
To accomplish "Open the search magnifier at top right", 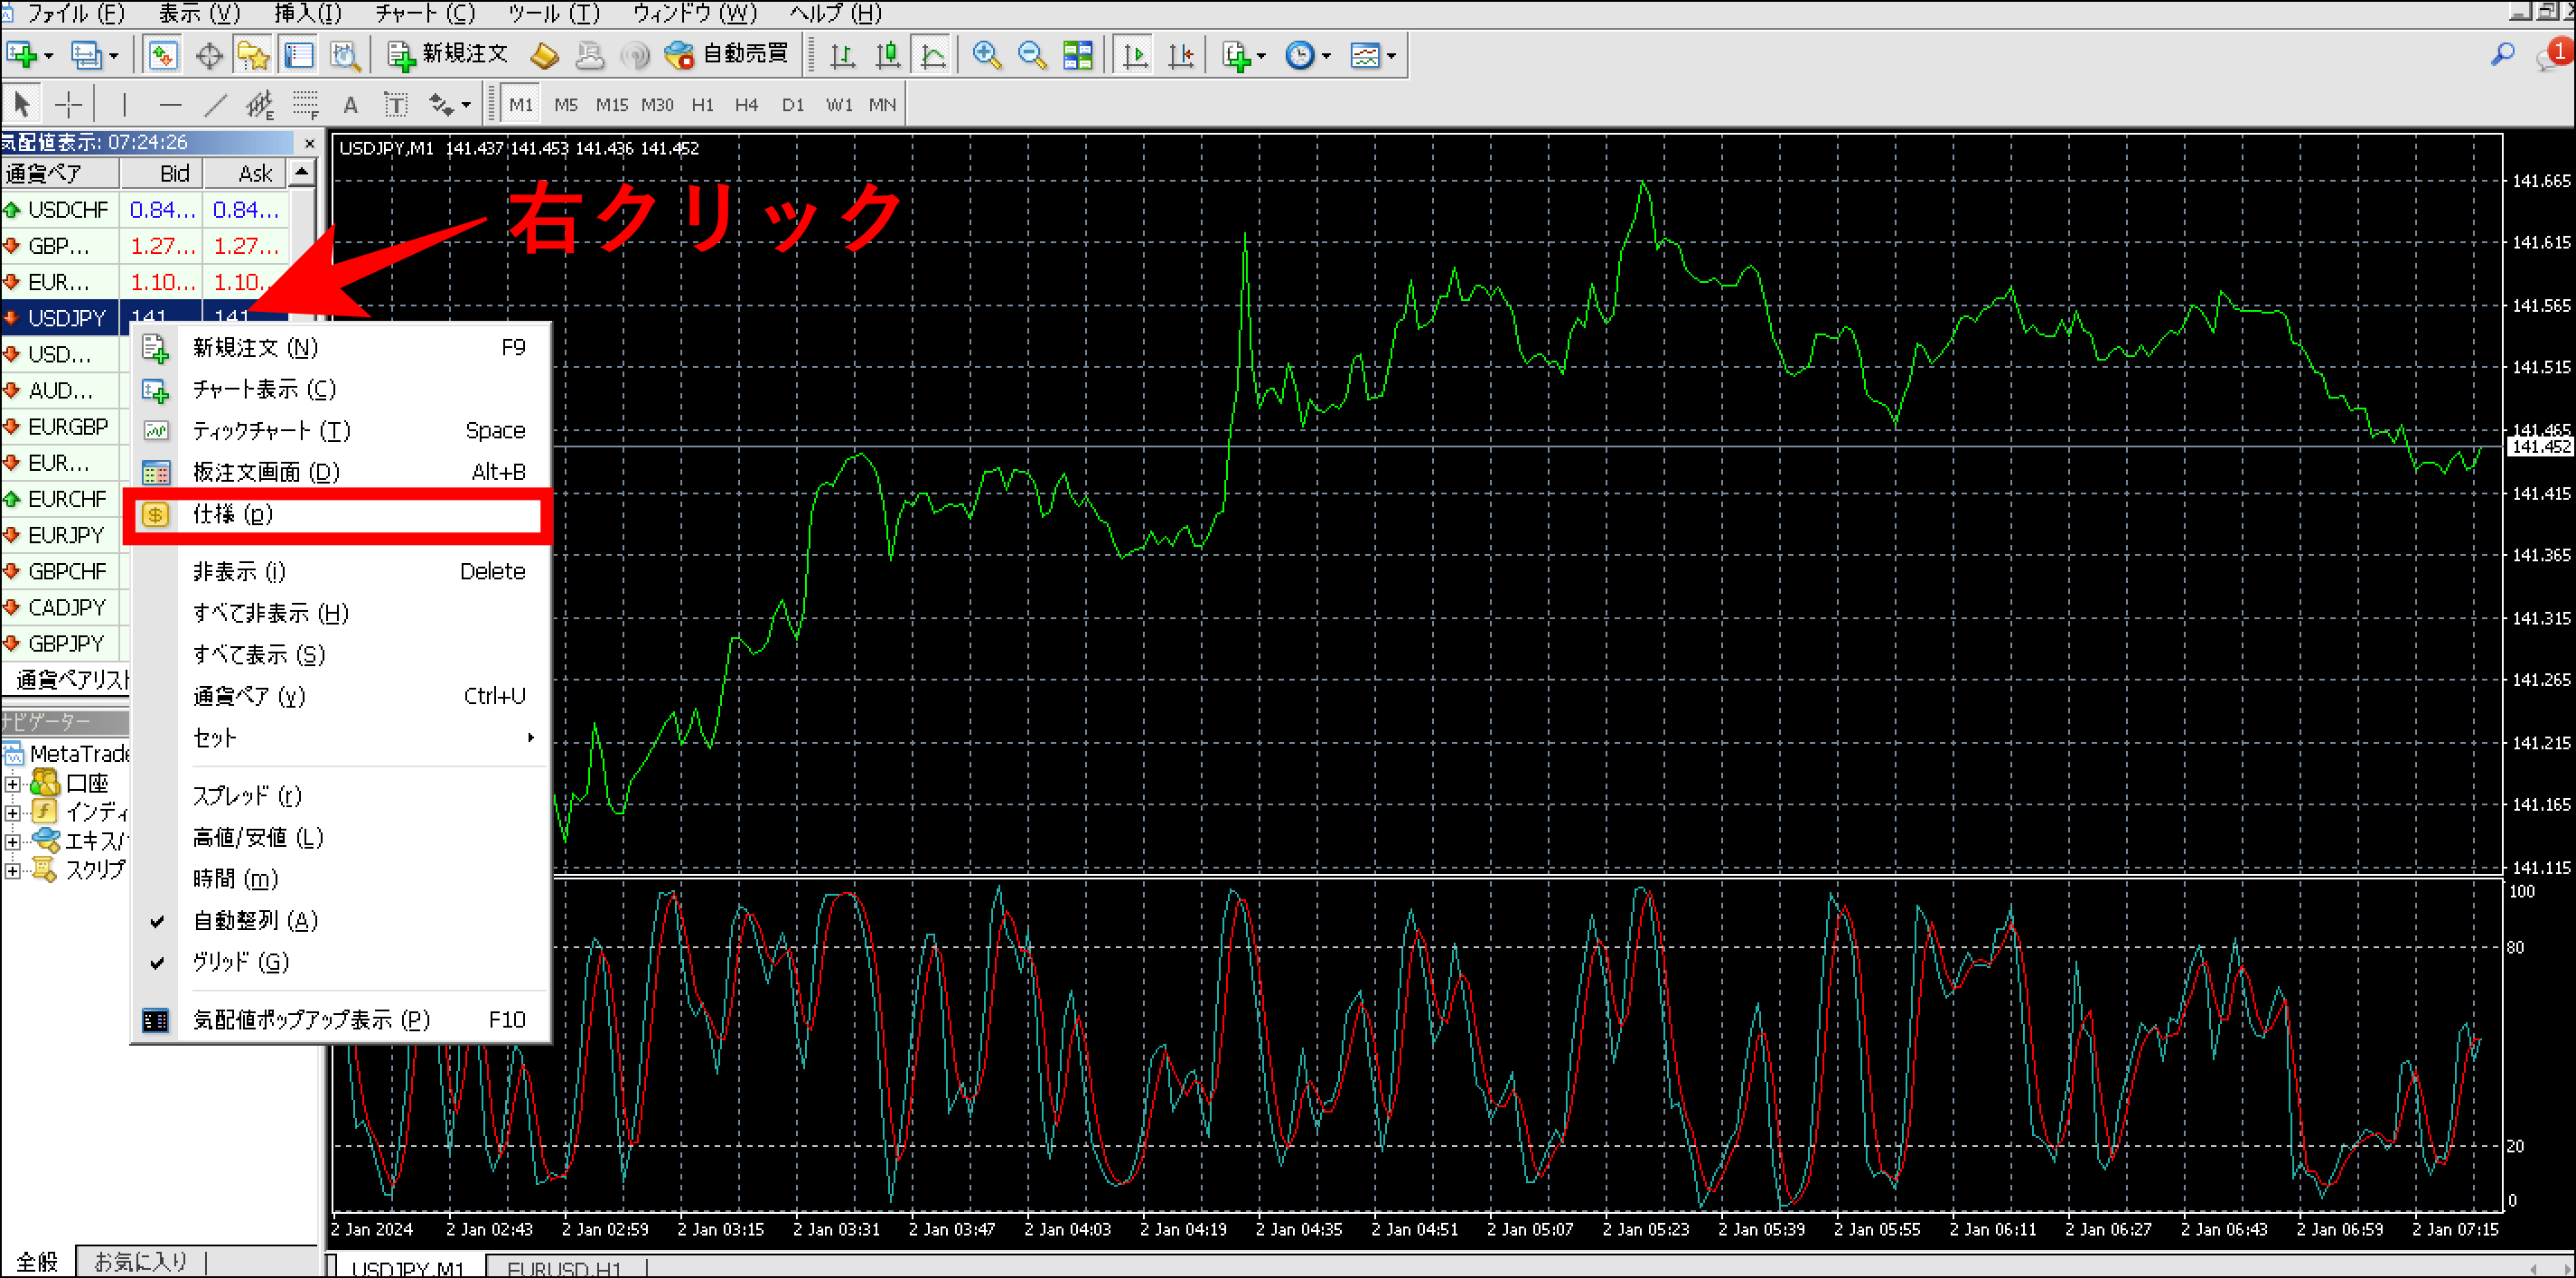I will pyautogui.click(x=2501, y=54).
